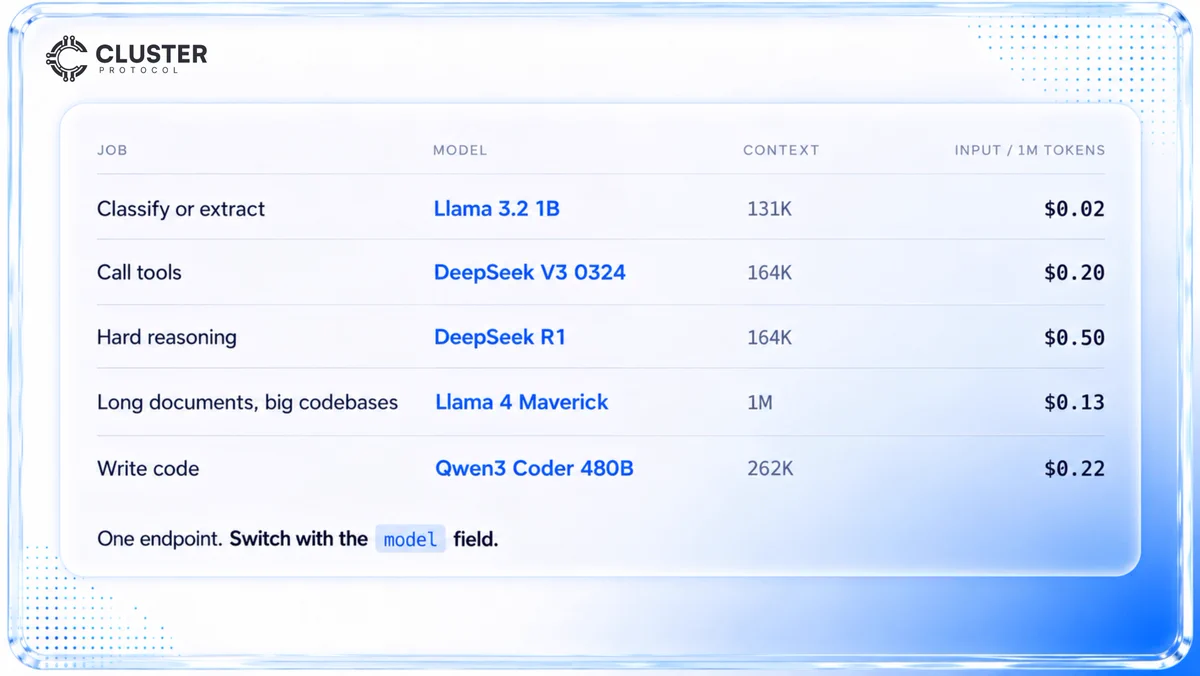Click the $0.13 price value
The width and height of the screenshot is (1200, 676).
pos(1074,402)
